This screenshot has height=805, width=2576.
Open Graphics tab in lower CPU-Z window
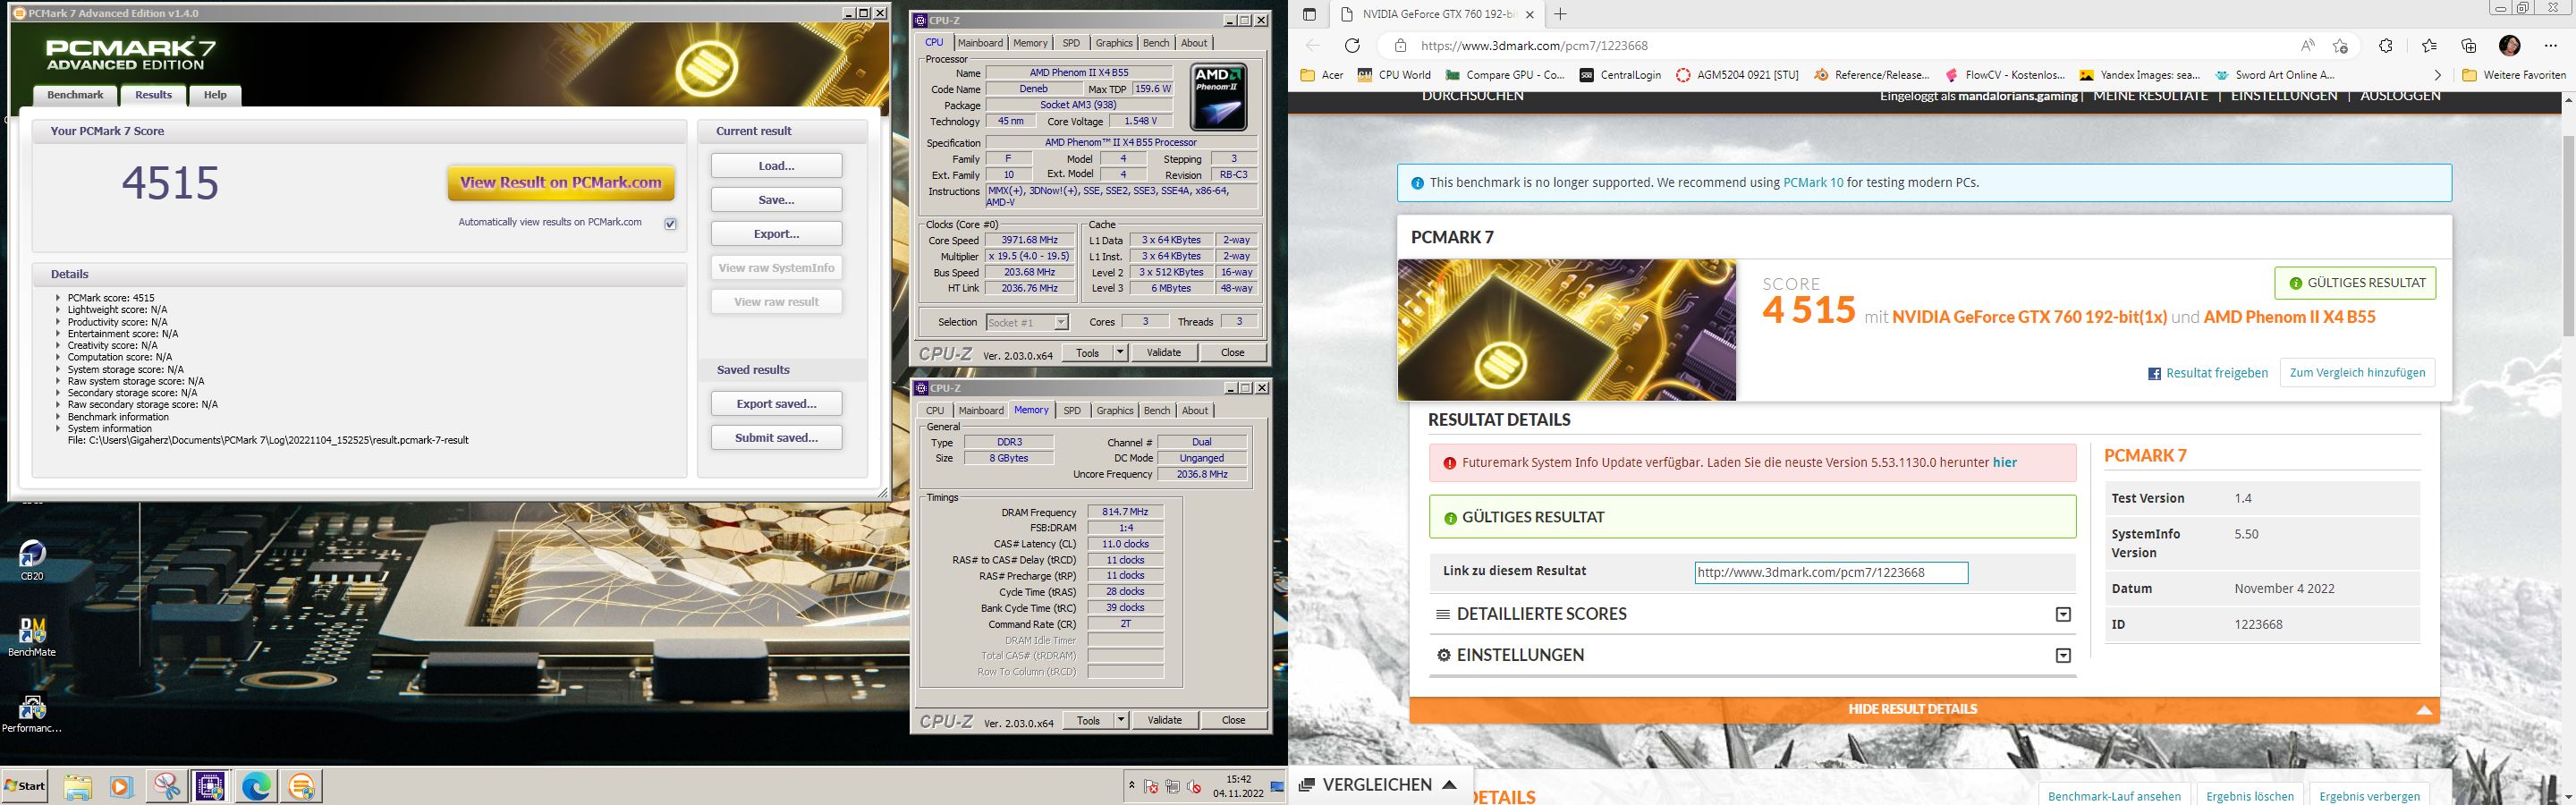pyautogui.click(x=1115, y=411)
